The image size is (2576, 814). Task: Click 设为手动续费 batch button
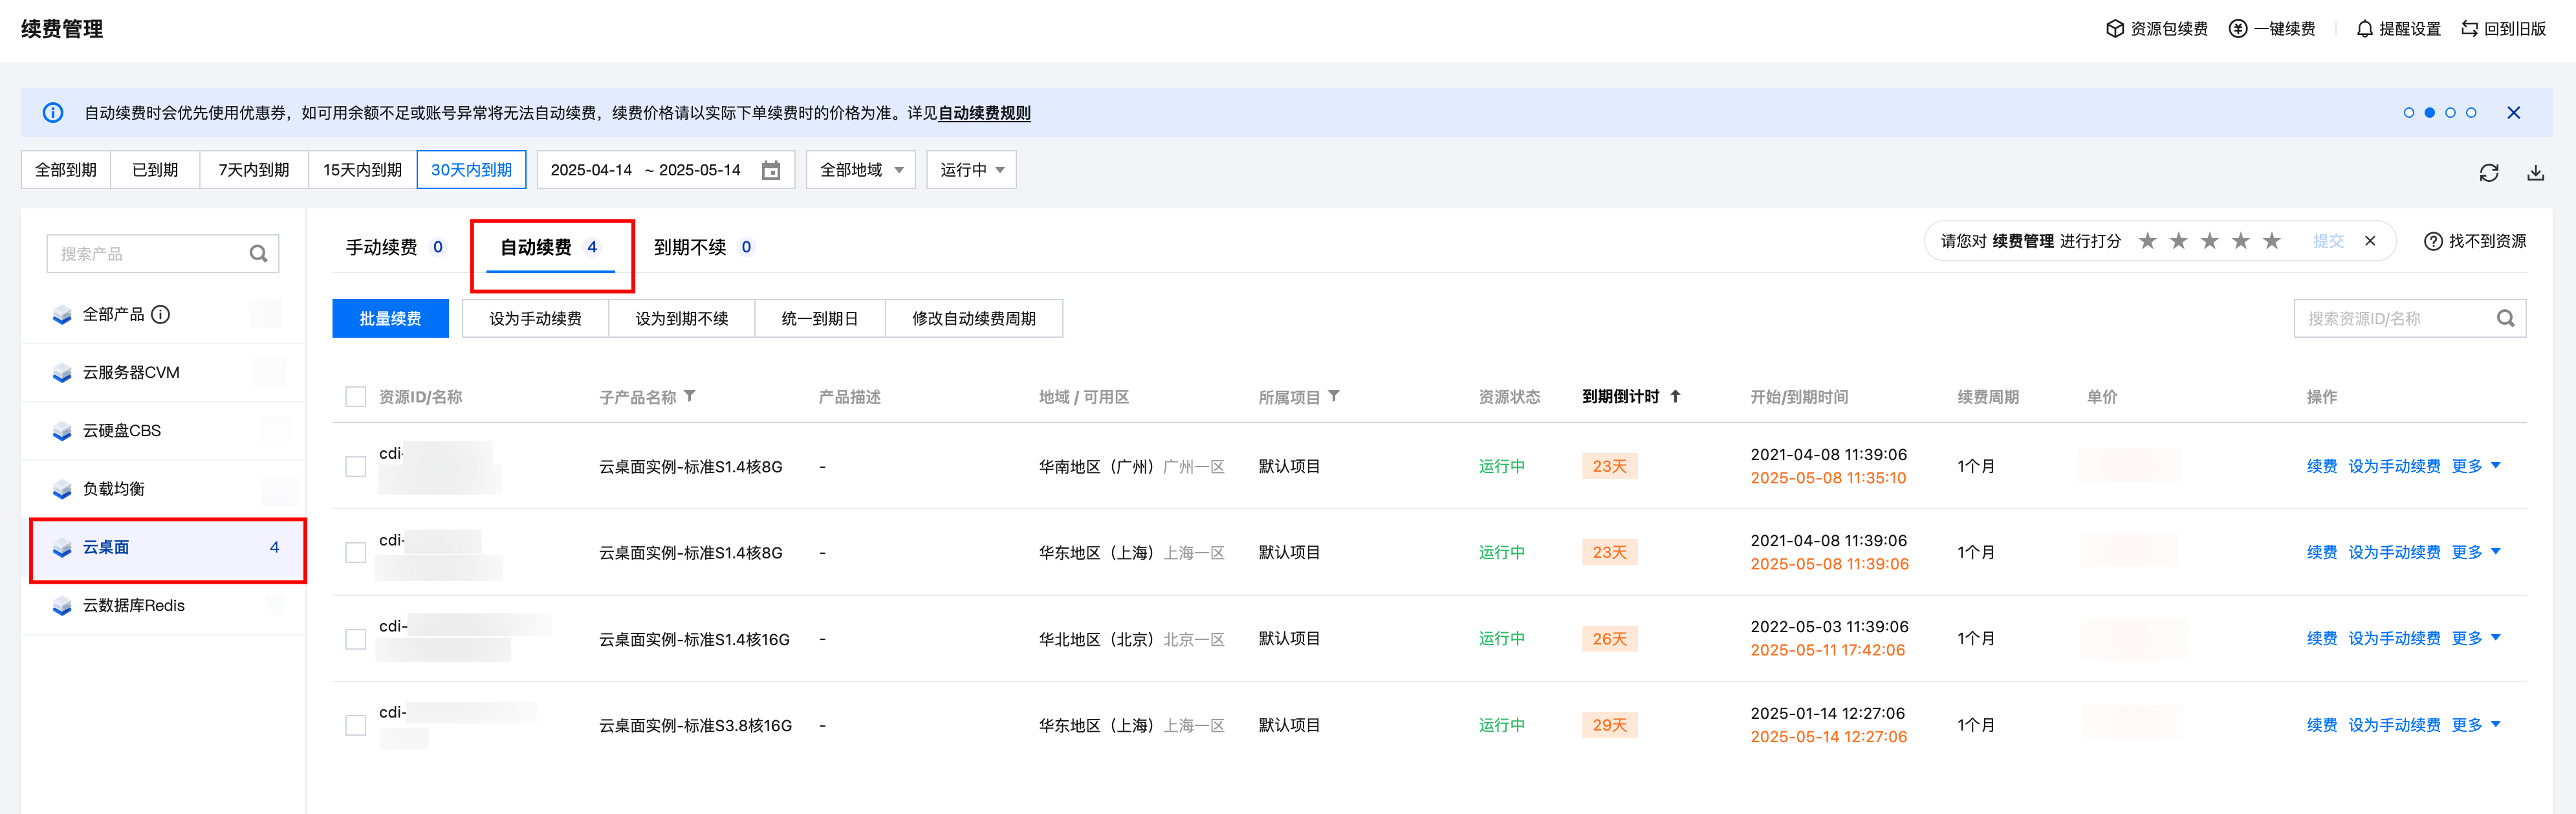pyautogui.click(x=535, y=319)
